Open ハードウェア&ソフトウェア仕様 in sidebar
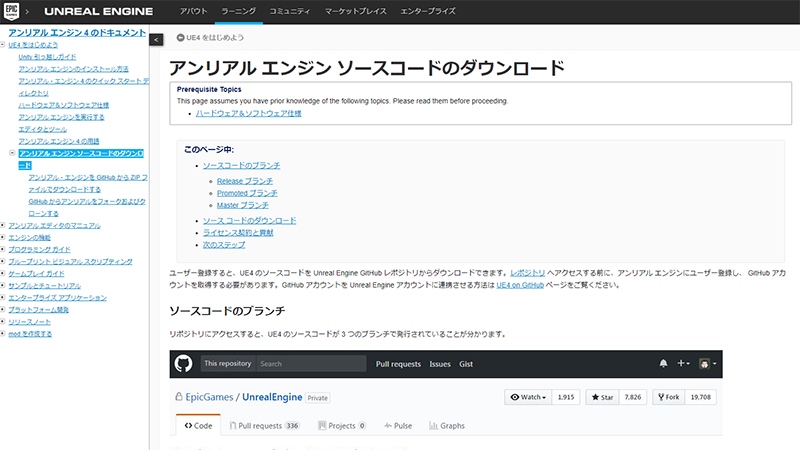 pos(64,105)
